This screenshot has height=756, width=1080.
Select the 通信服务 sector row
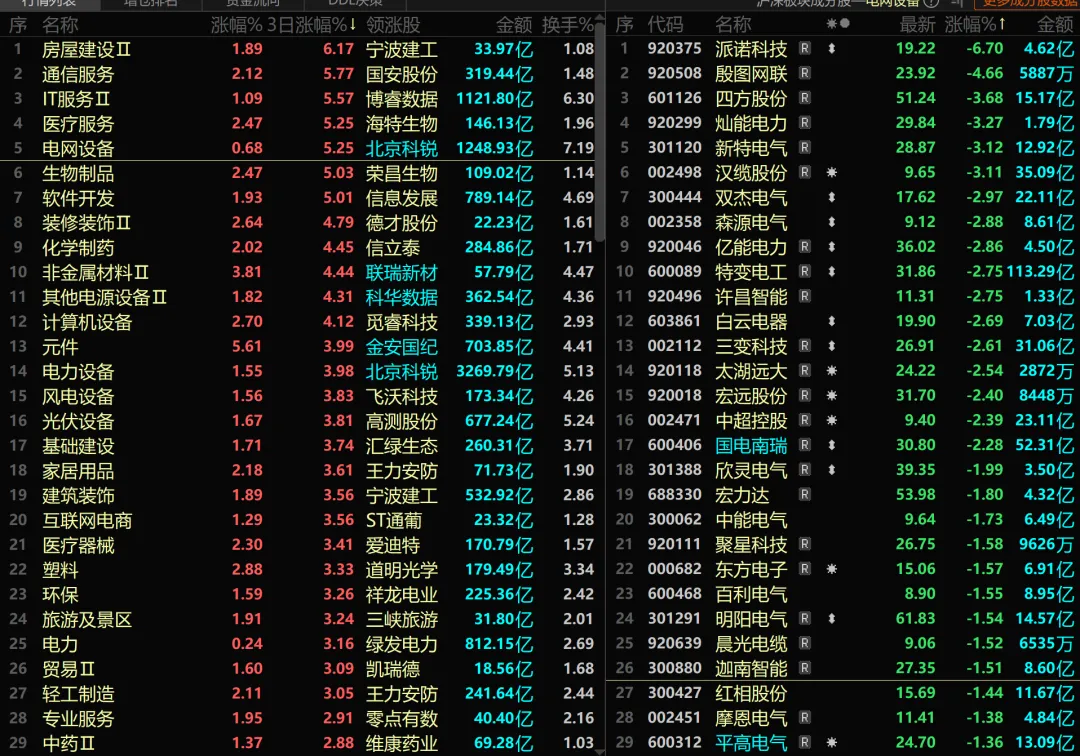[x=300, y=74]
